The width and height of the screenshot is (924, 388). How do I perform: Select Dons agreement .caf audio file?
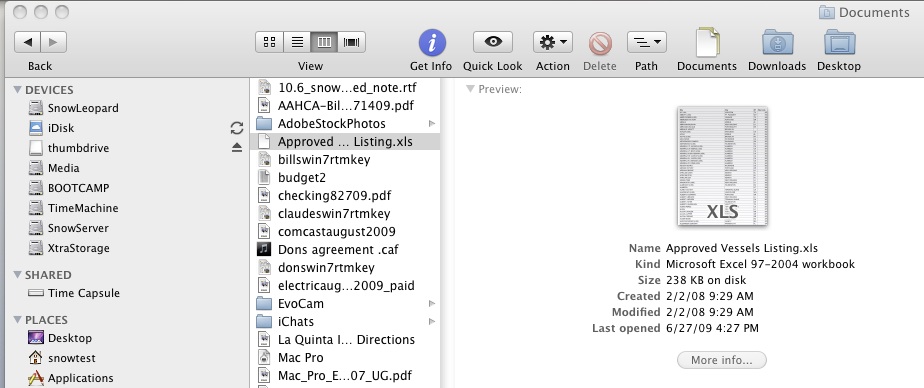click(345, 249)
